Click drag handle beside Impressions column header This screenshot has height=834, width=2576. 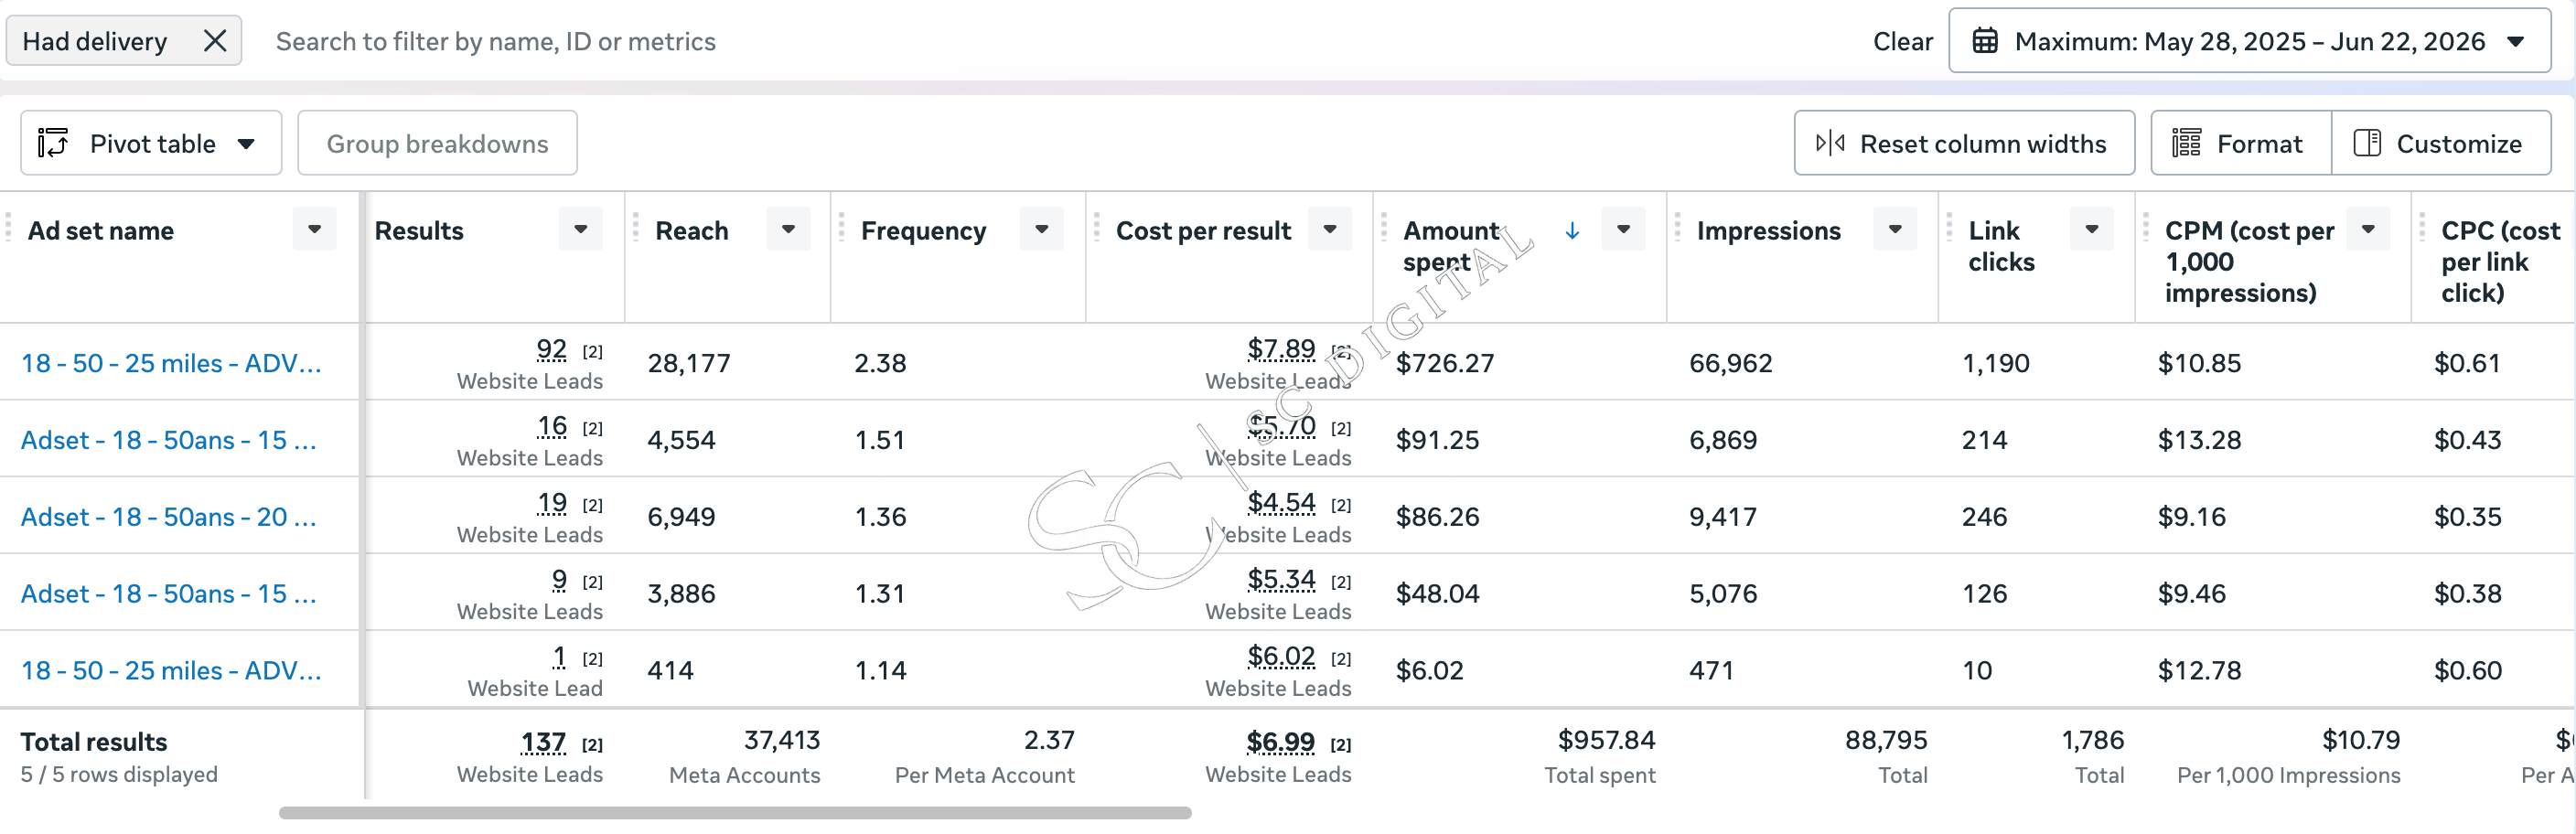(1677, 228)
